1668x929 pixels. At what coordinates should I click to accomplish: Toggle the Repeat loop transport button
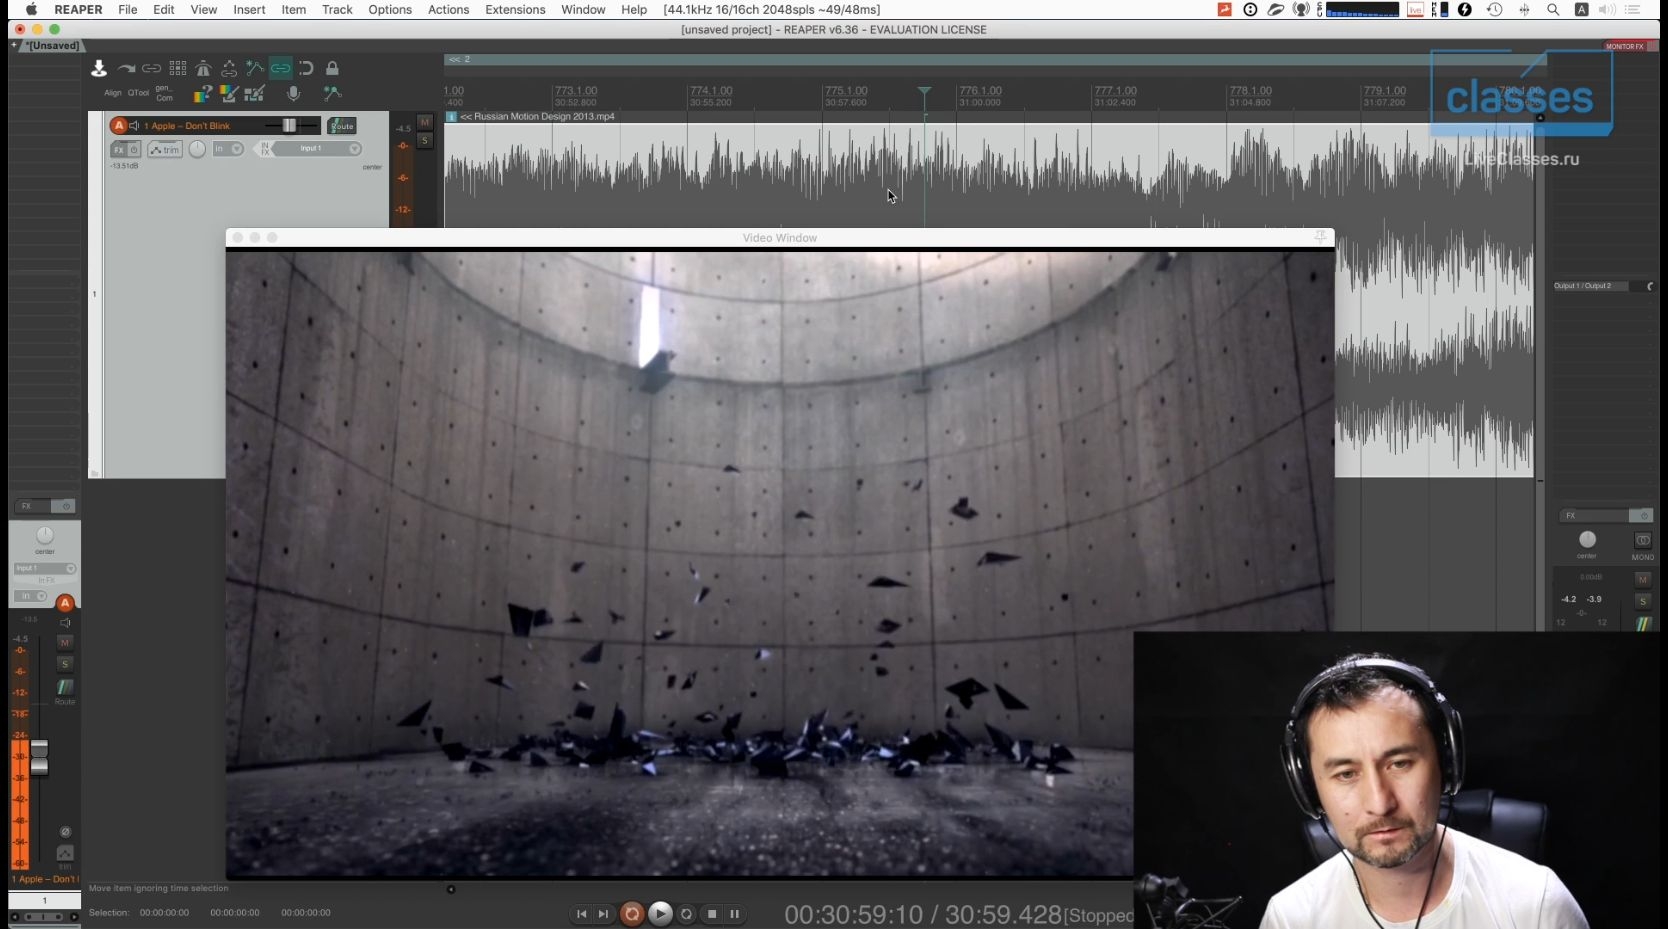click(686, 914)
